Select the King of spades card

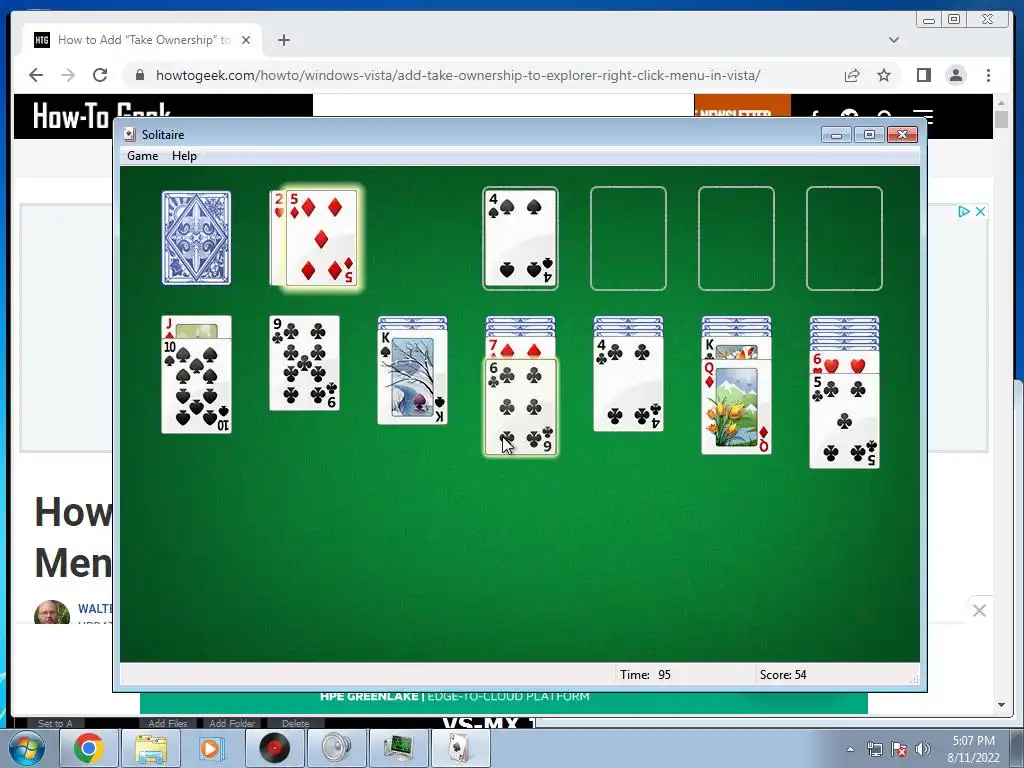413,377
